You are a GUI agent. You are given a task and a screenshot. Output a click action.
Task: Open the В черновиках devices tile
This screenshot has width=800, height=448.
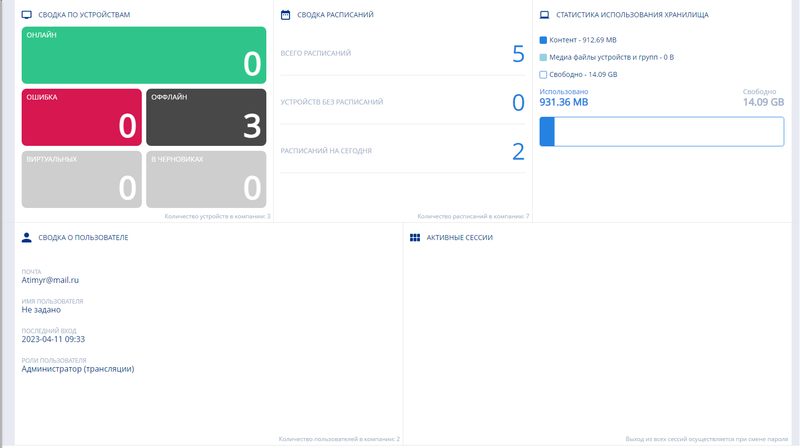(x=205, y=179)
